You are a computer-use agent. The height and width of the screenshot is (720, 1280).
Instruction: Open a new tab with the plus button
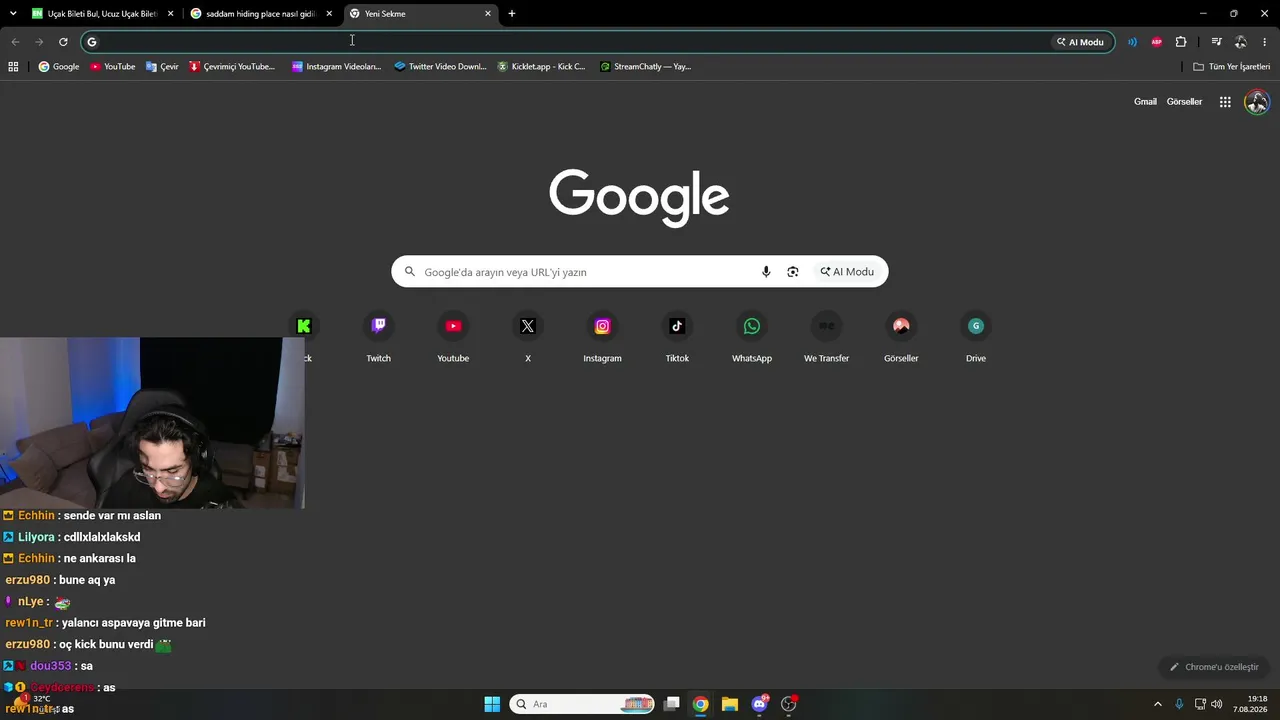(512, 14)
